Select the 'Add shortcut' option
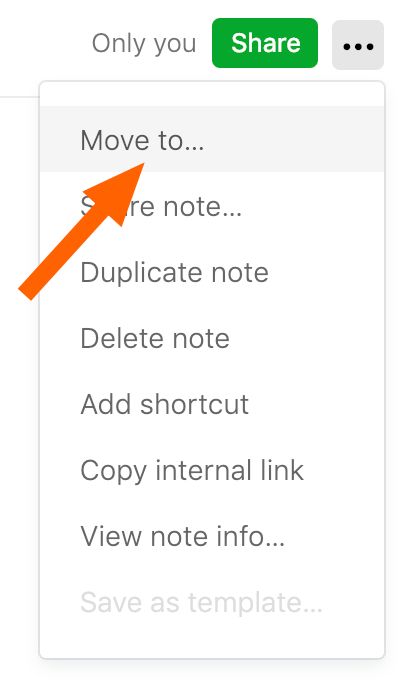This screenshot has height=696, width=414. (212, 404)
